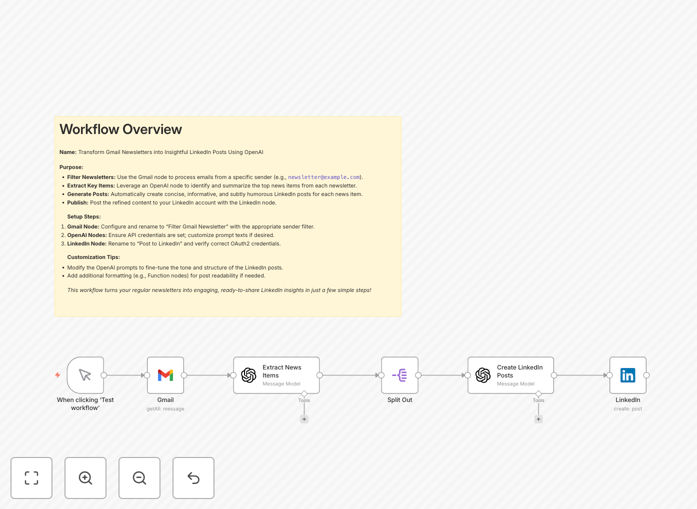Click the 'Setup Steps:' text in note
The width and height of the screenshot is (697, 509).
(84, 216)
